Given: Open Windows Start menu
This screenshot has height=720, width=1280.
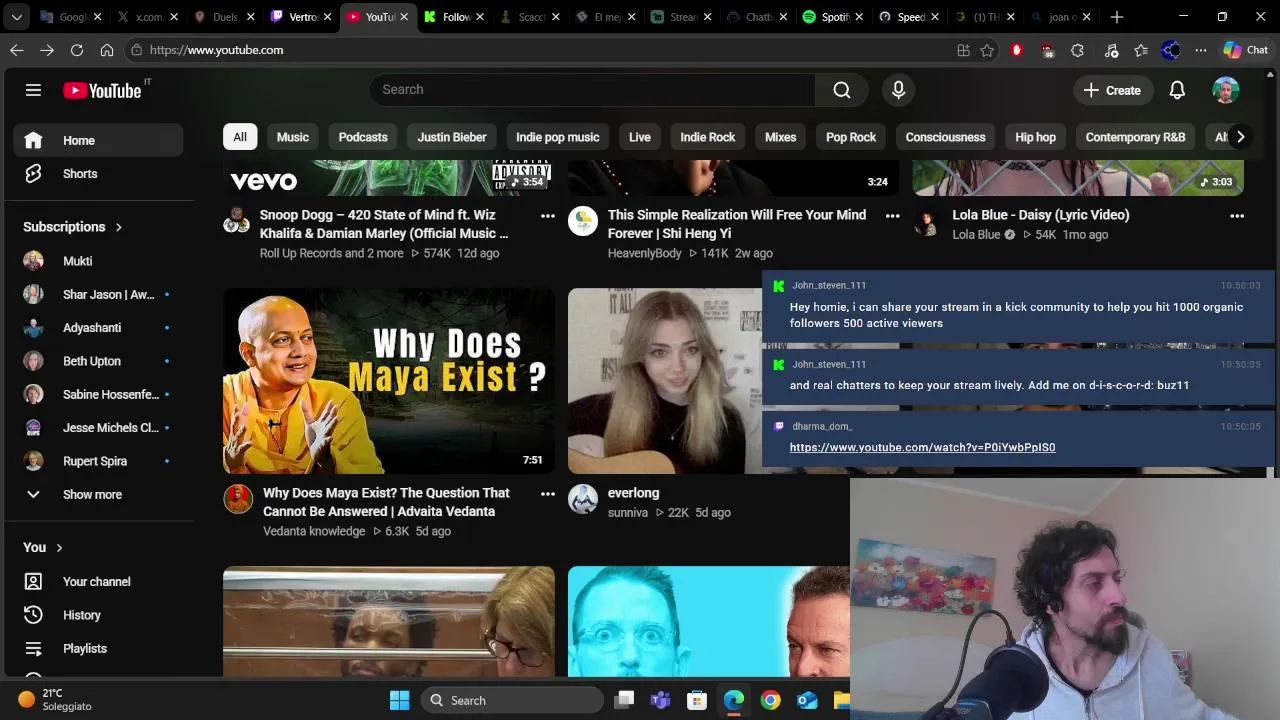Looking at the screenshot, I should coord(399,700).
